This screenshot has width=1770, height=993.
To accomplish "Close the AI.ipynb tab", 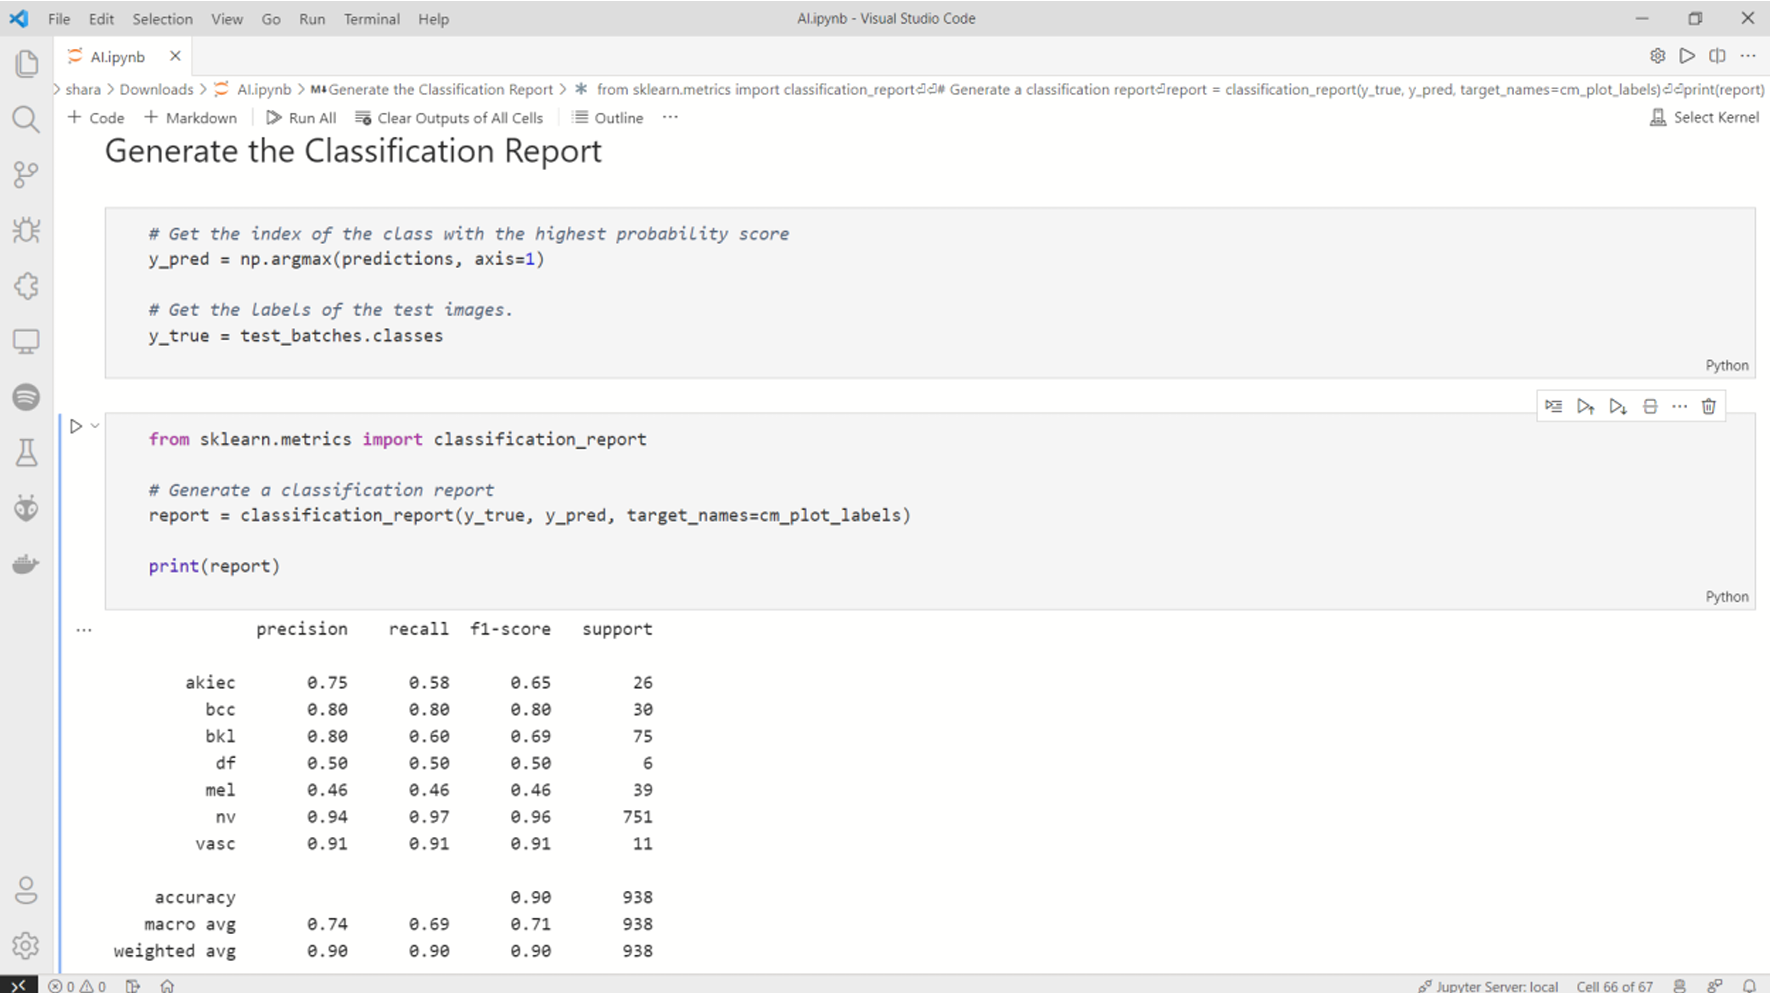I will click(175, 56).
